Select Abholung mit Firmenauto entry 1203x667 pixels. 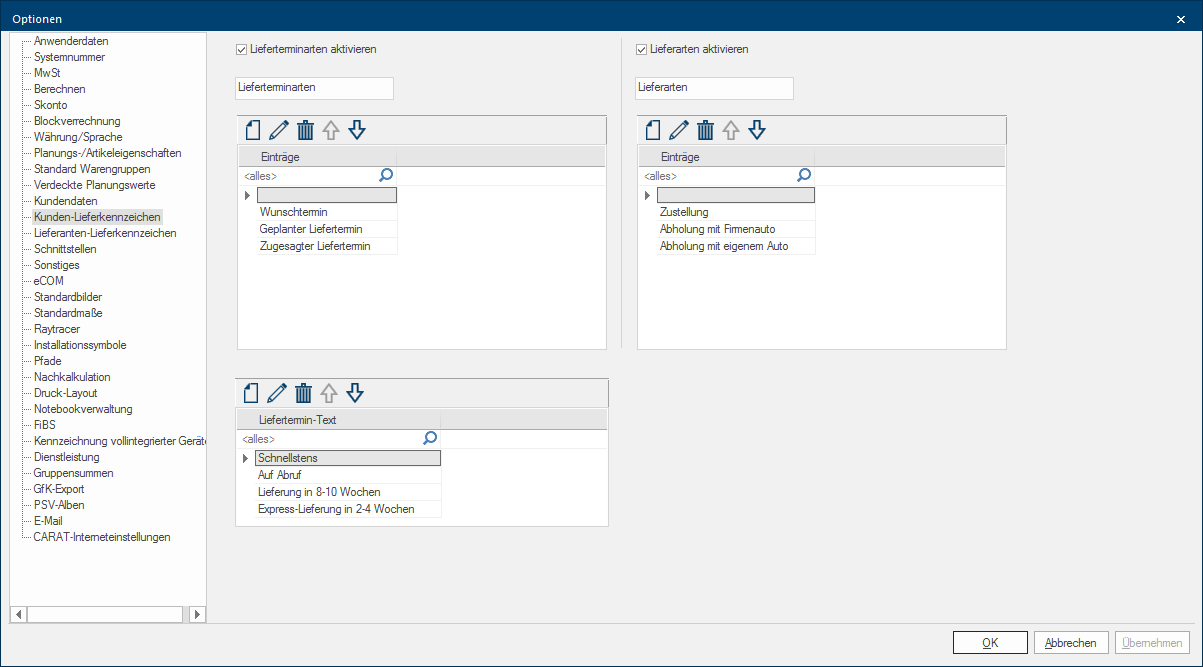click(x=717, y=229)
